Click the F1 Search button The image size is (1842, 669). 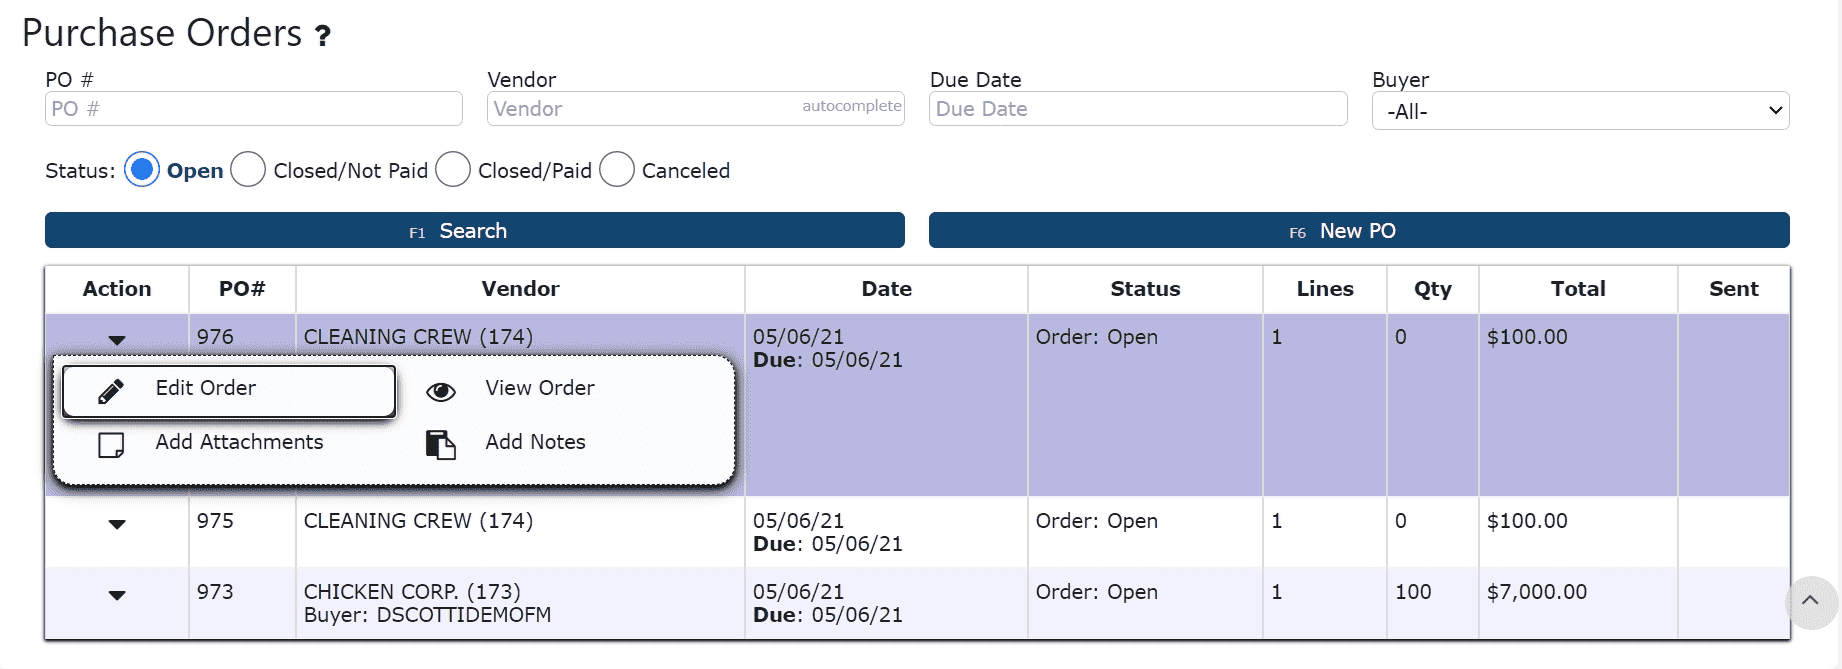[475, 230]
